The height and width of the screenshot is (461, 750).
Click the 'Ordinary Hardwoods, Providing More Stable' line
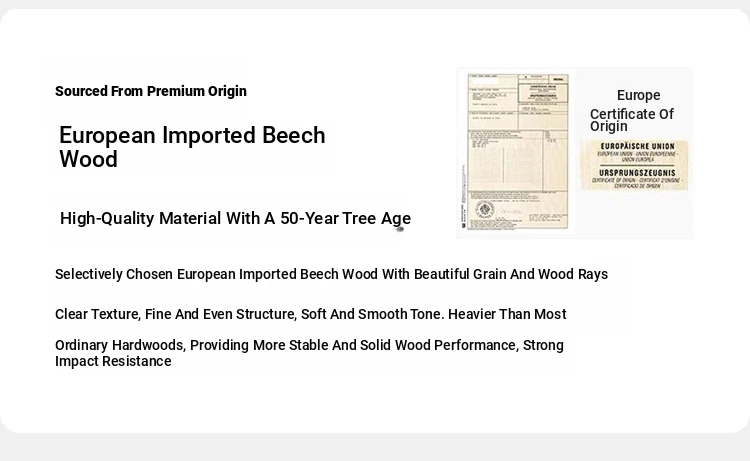click(x=309, y=345)
